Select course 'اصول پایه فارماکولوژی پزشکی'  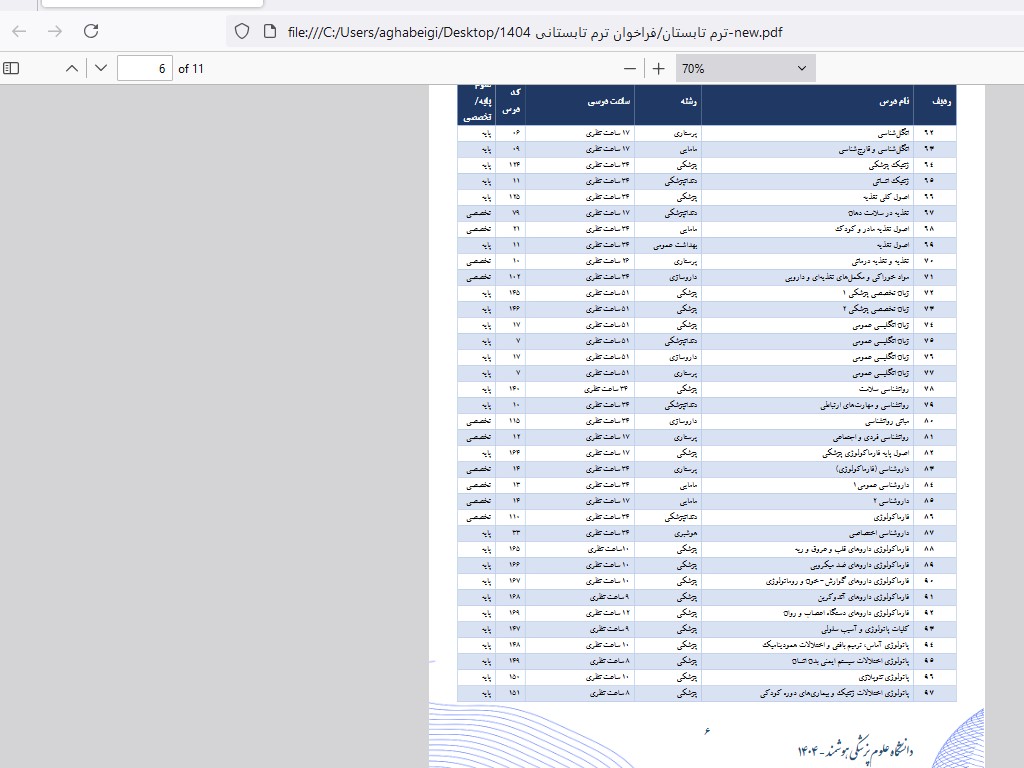click(865, 453)
